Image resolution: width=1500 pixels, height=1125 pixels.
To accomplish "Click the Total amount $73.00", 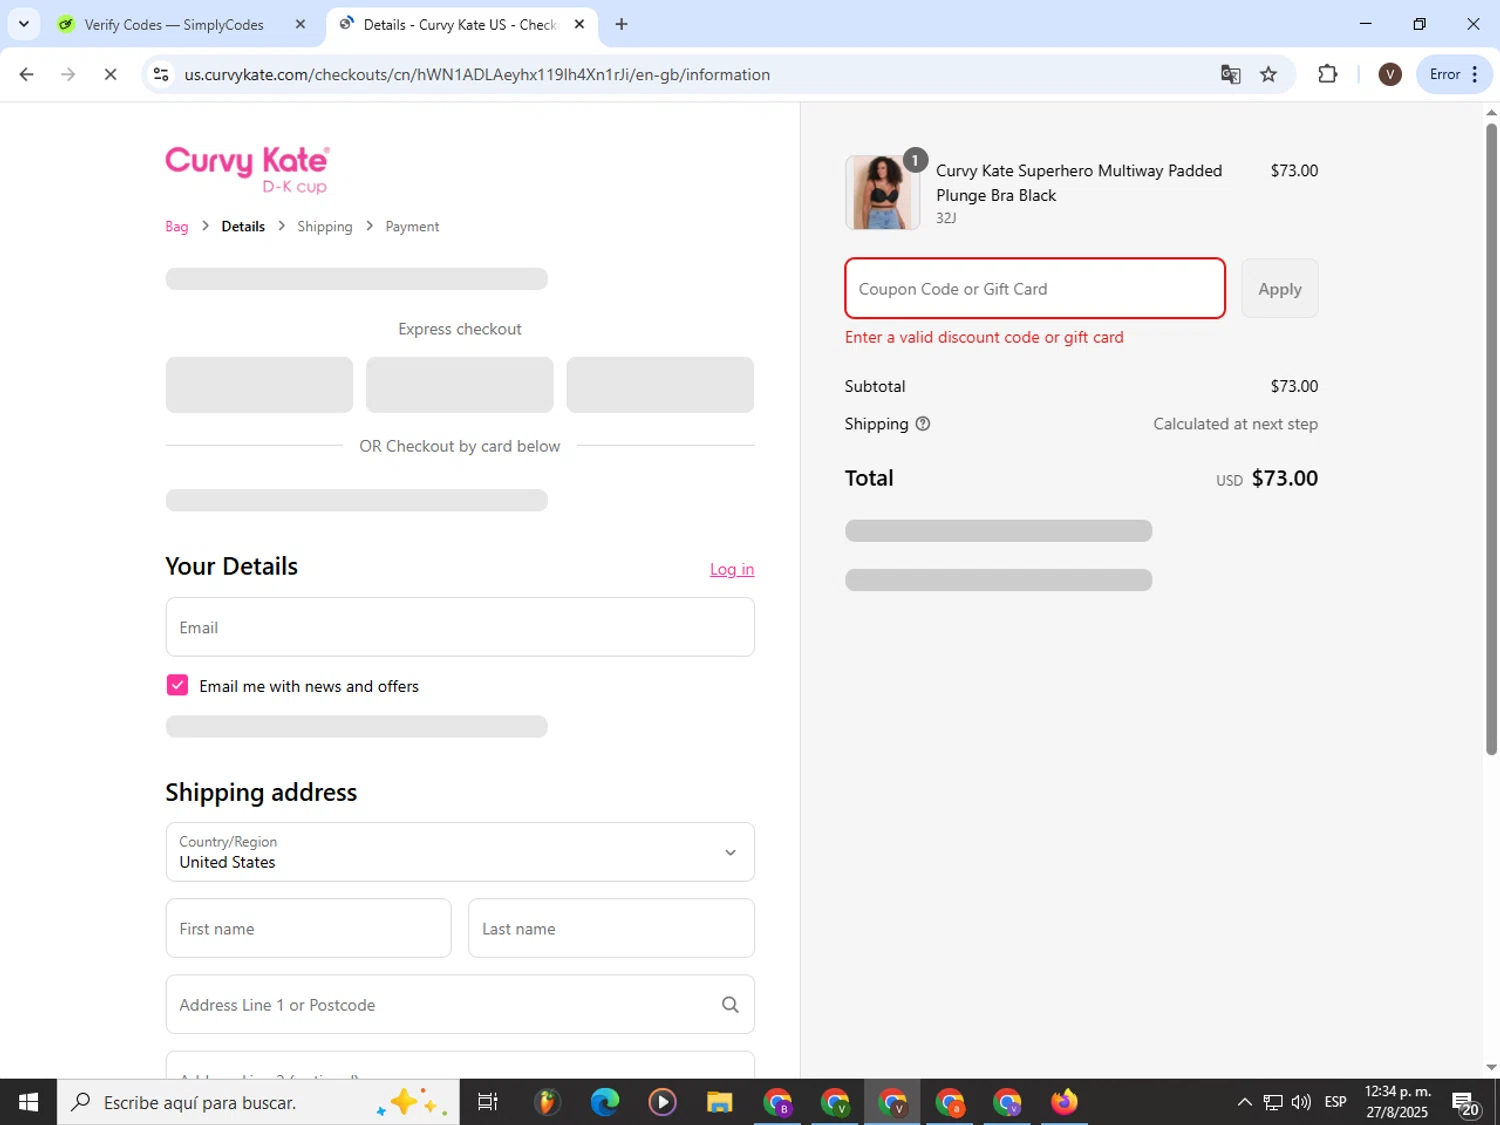I will [1284, 478].
